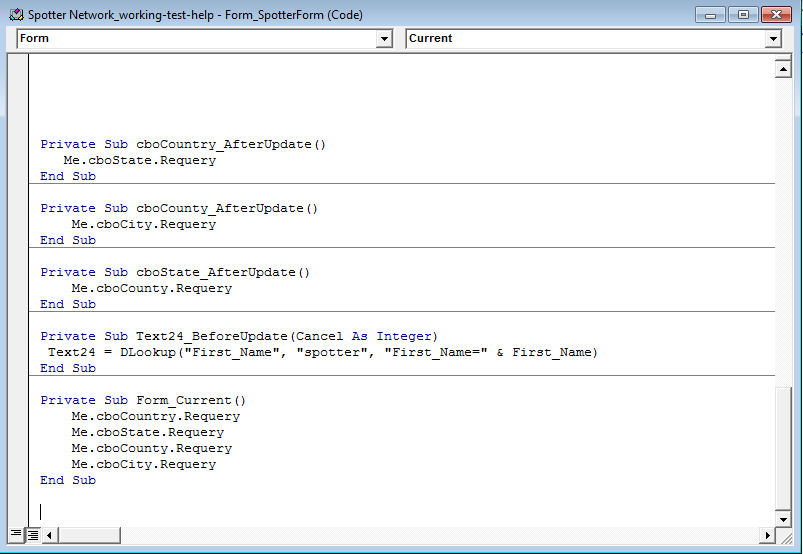Click horizontal scrollbar right arrow
803x554 pixels.
767,536
